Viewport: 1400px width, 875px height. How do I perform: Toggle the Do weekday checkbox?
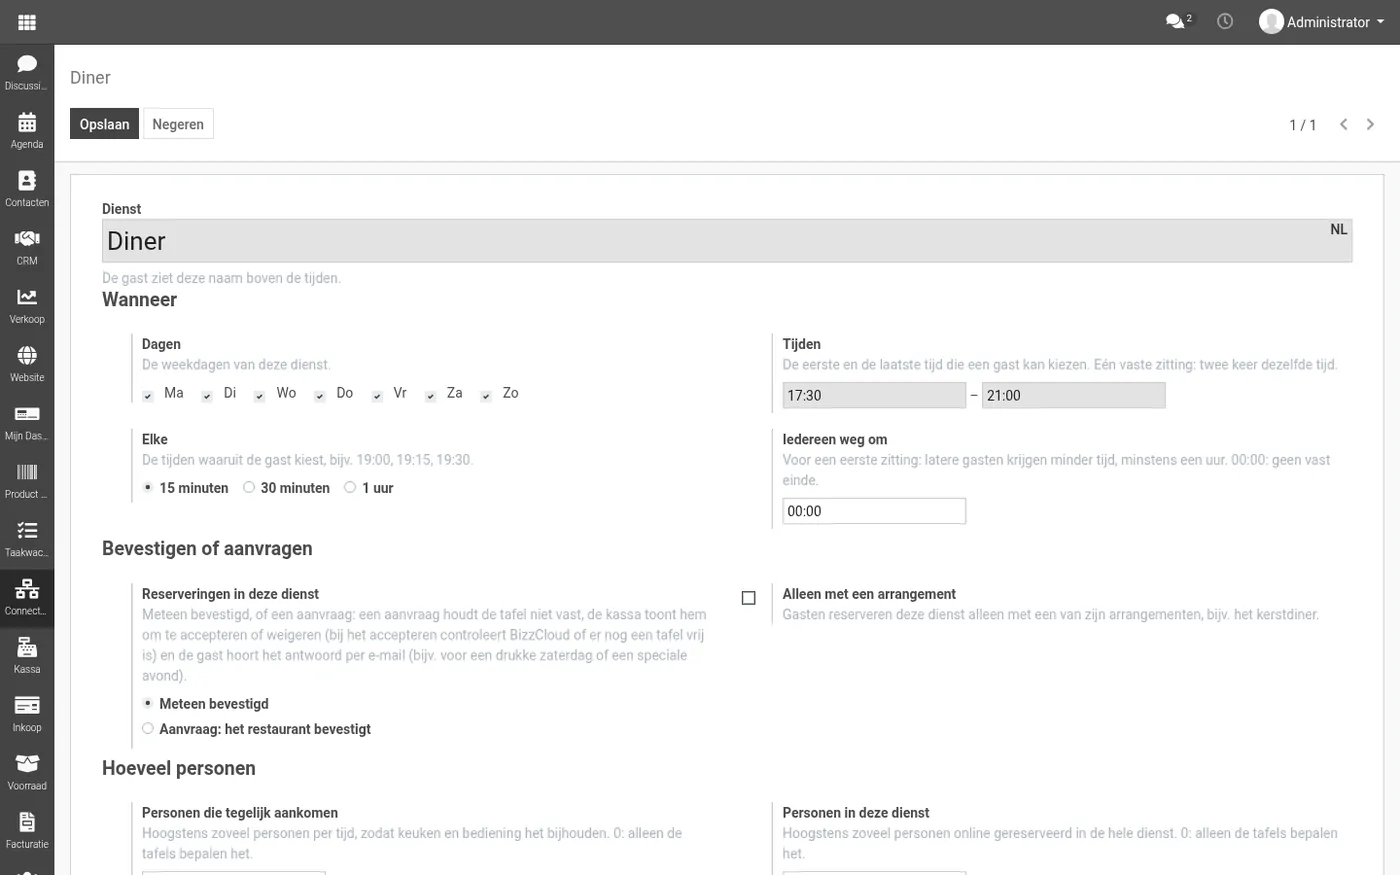320,396
